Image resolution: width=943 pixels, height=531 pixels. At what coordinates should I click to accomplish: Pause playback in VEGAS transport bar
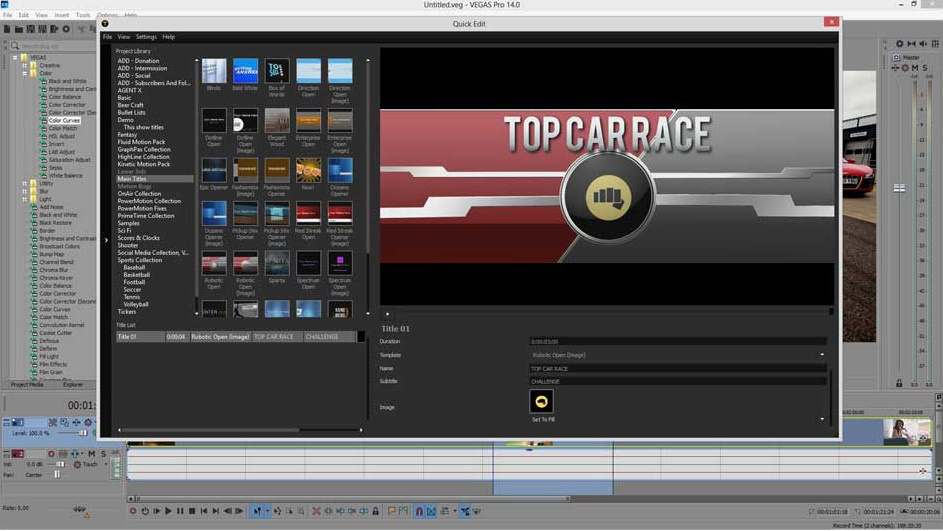point(180,511)
